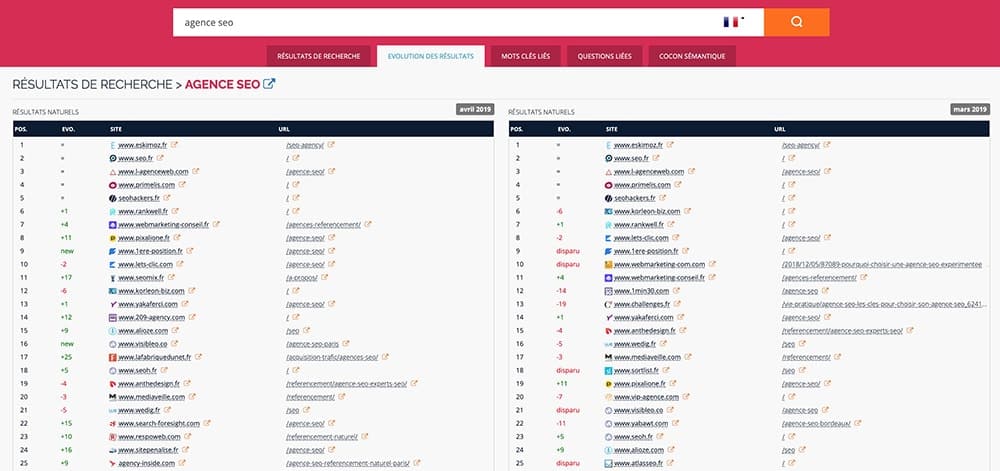Click external icon next to www.lafabriquedunet.fr
Screen dimensions: 1000x471
198,357
